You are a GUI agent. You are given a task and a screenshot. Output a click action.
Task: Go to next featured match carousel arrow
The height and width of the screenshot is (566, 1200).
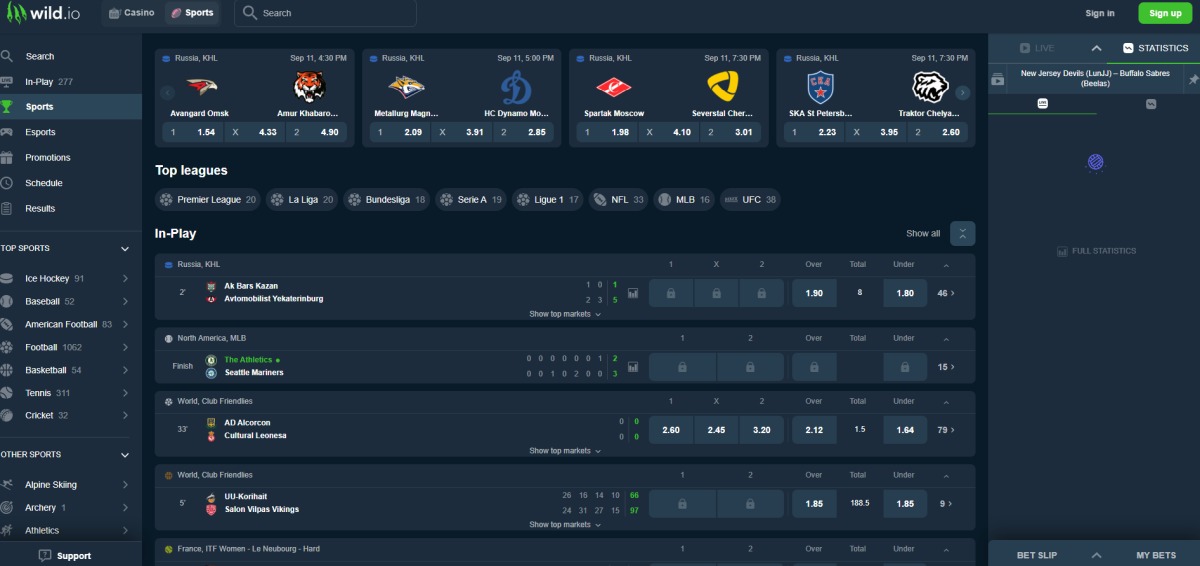click(x=963, y=93)
